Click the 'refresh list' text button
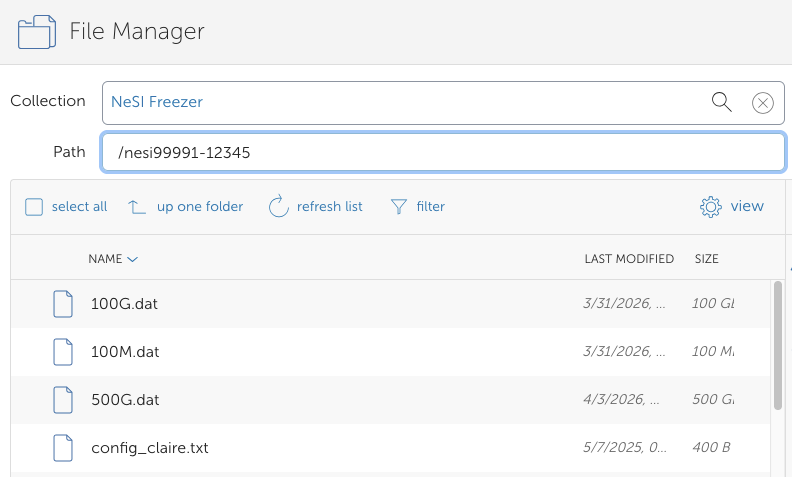Screen dimensions: 792x477 [x=329, y=207]
